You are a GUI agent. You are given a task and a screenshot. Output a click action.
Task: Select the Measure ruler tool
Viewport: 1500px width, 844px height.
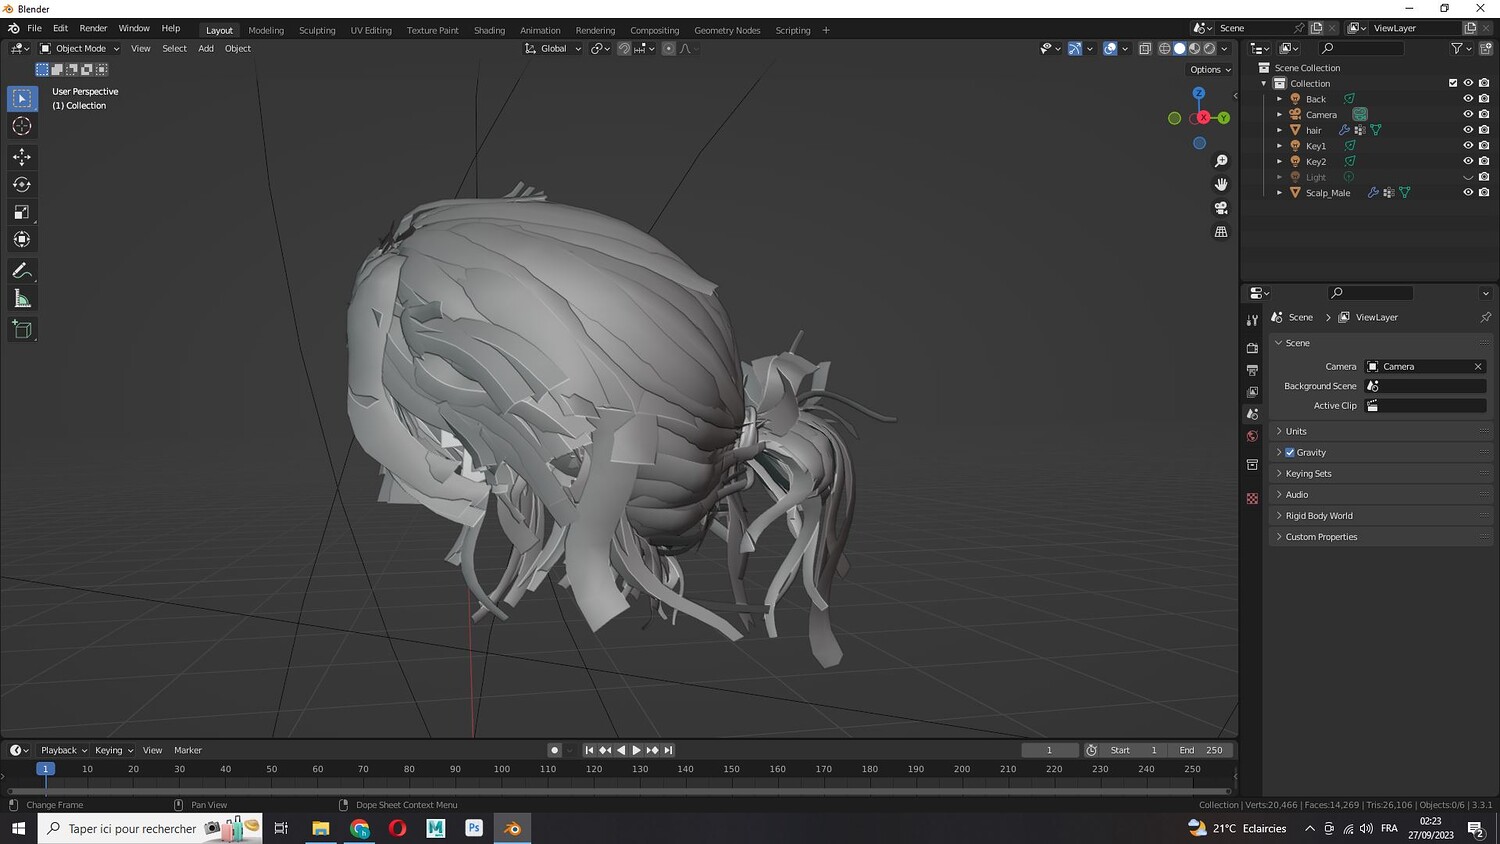point(22,299)
